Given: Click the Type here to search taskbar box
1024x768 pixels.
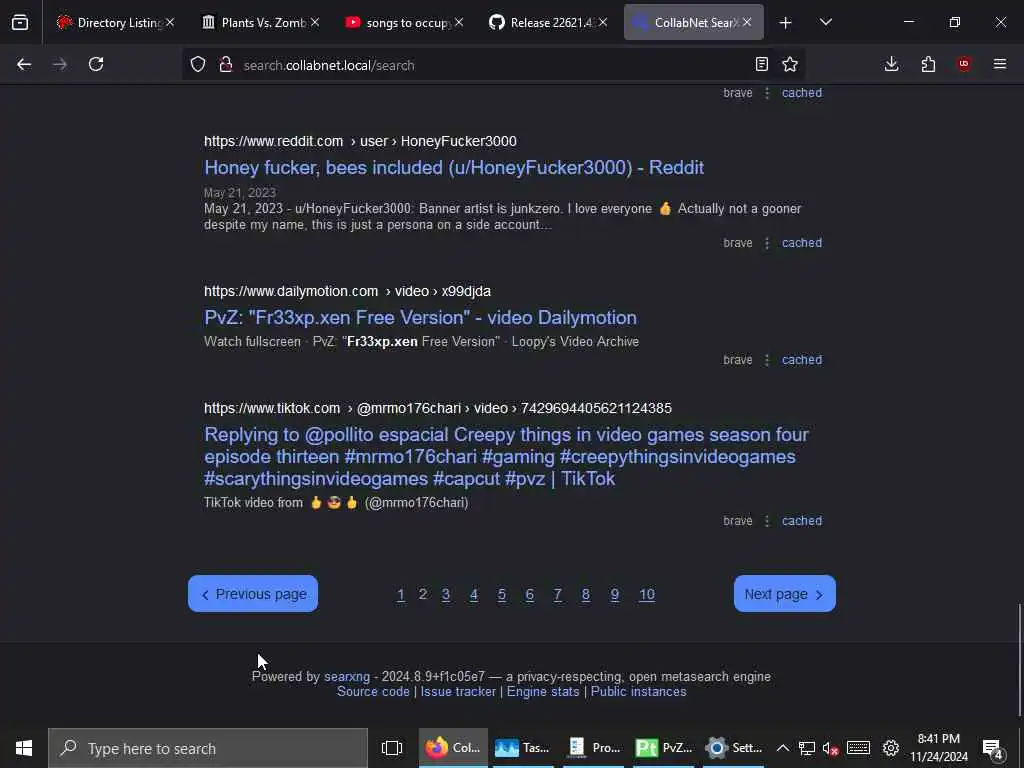Looking at the screenshot, I should (208, 748).
